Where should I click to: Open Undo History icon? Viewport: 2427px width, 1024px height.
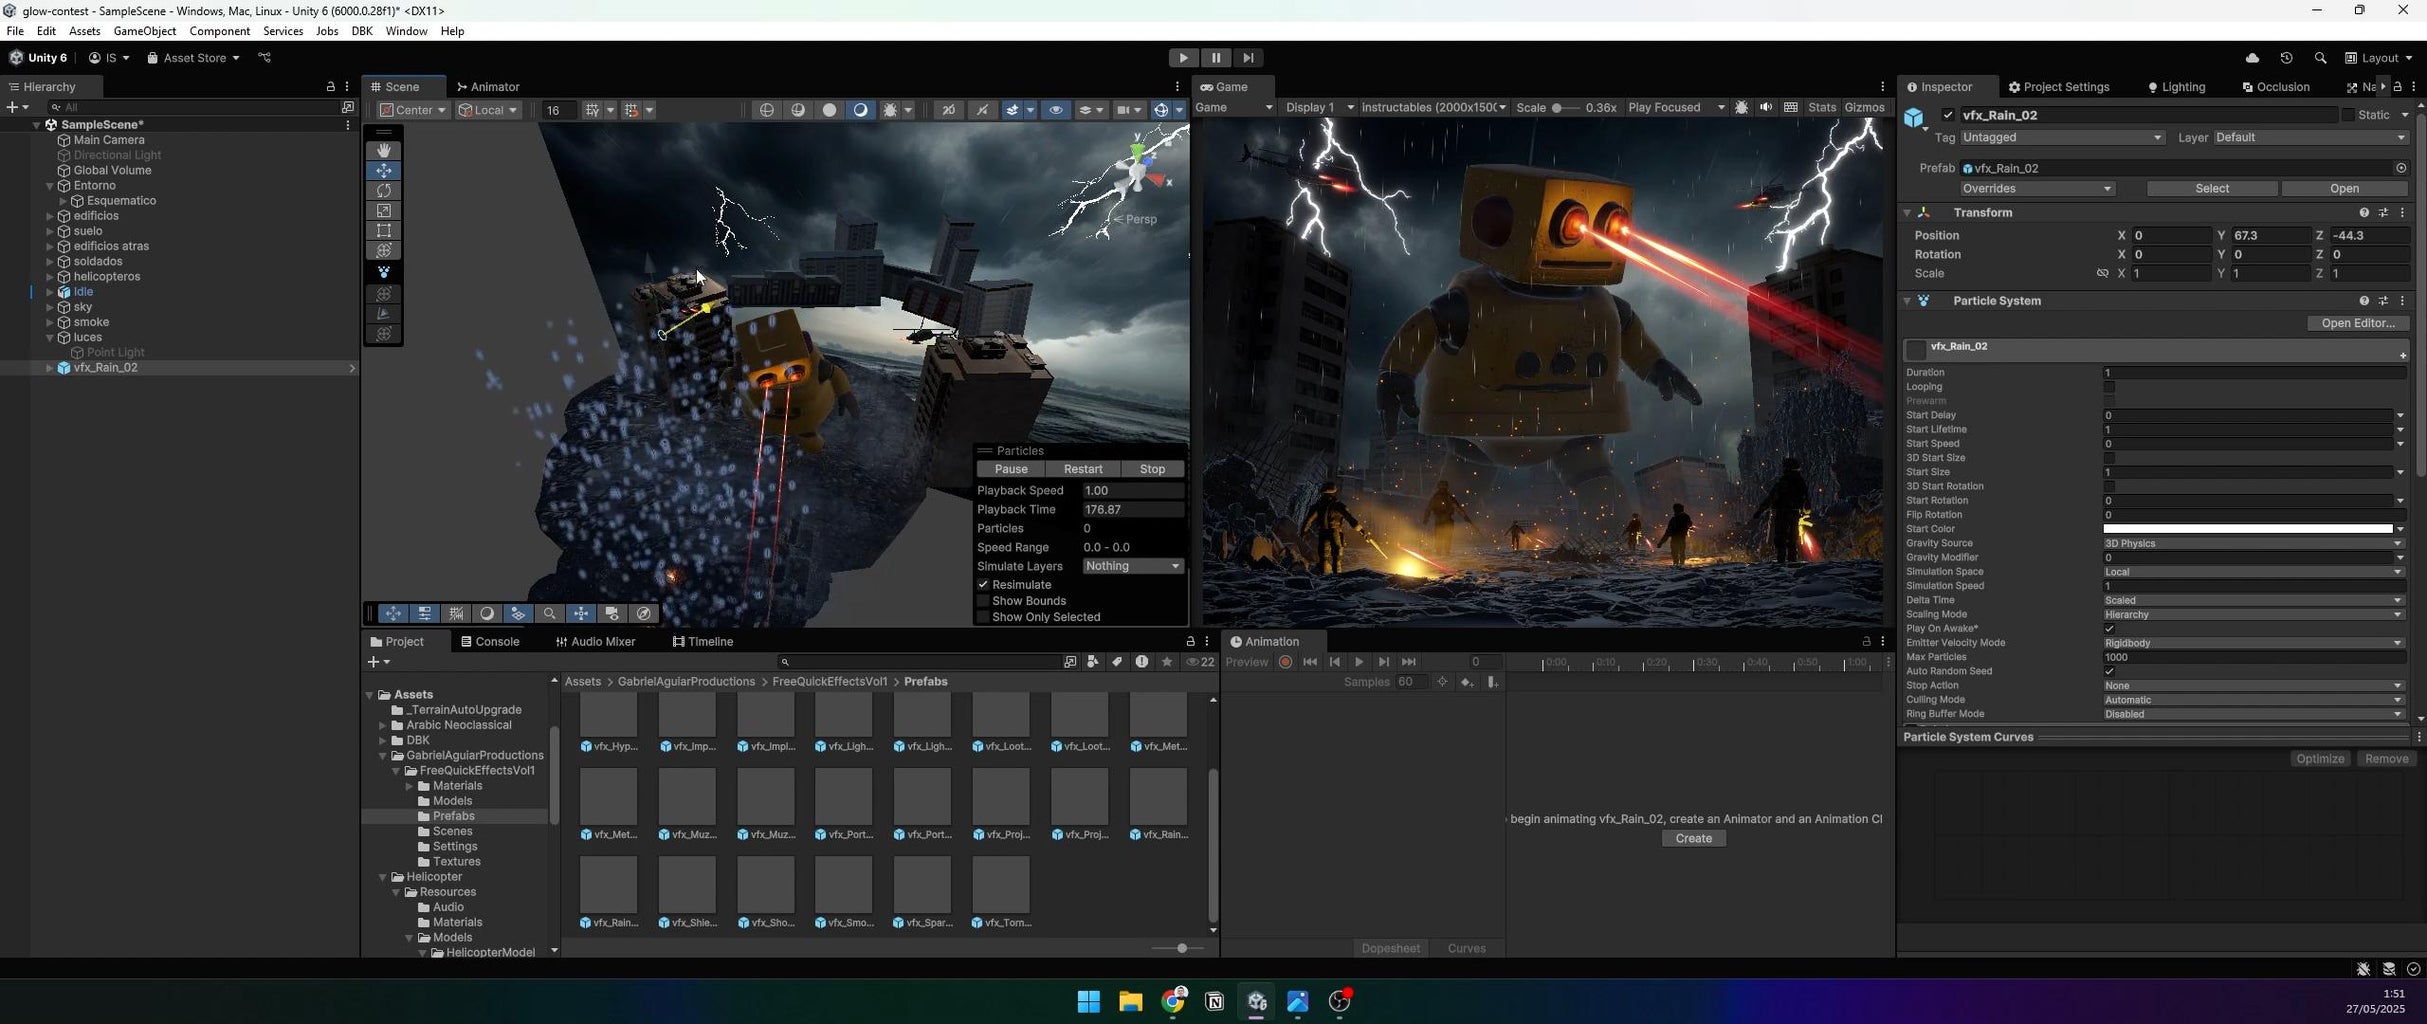pos(2286,58)
